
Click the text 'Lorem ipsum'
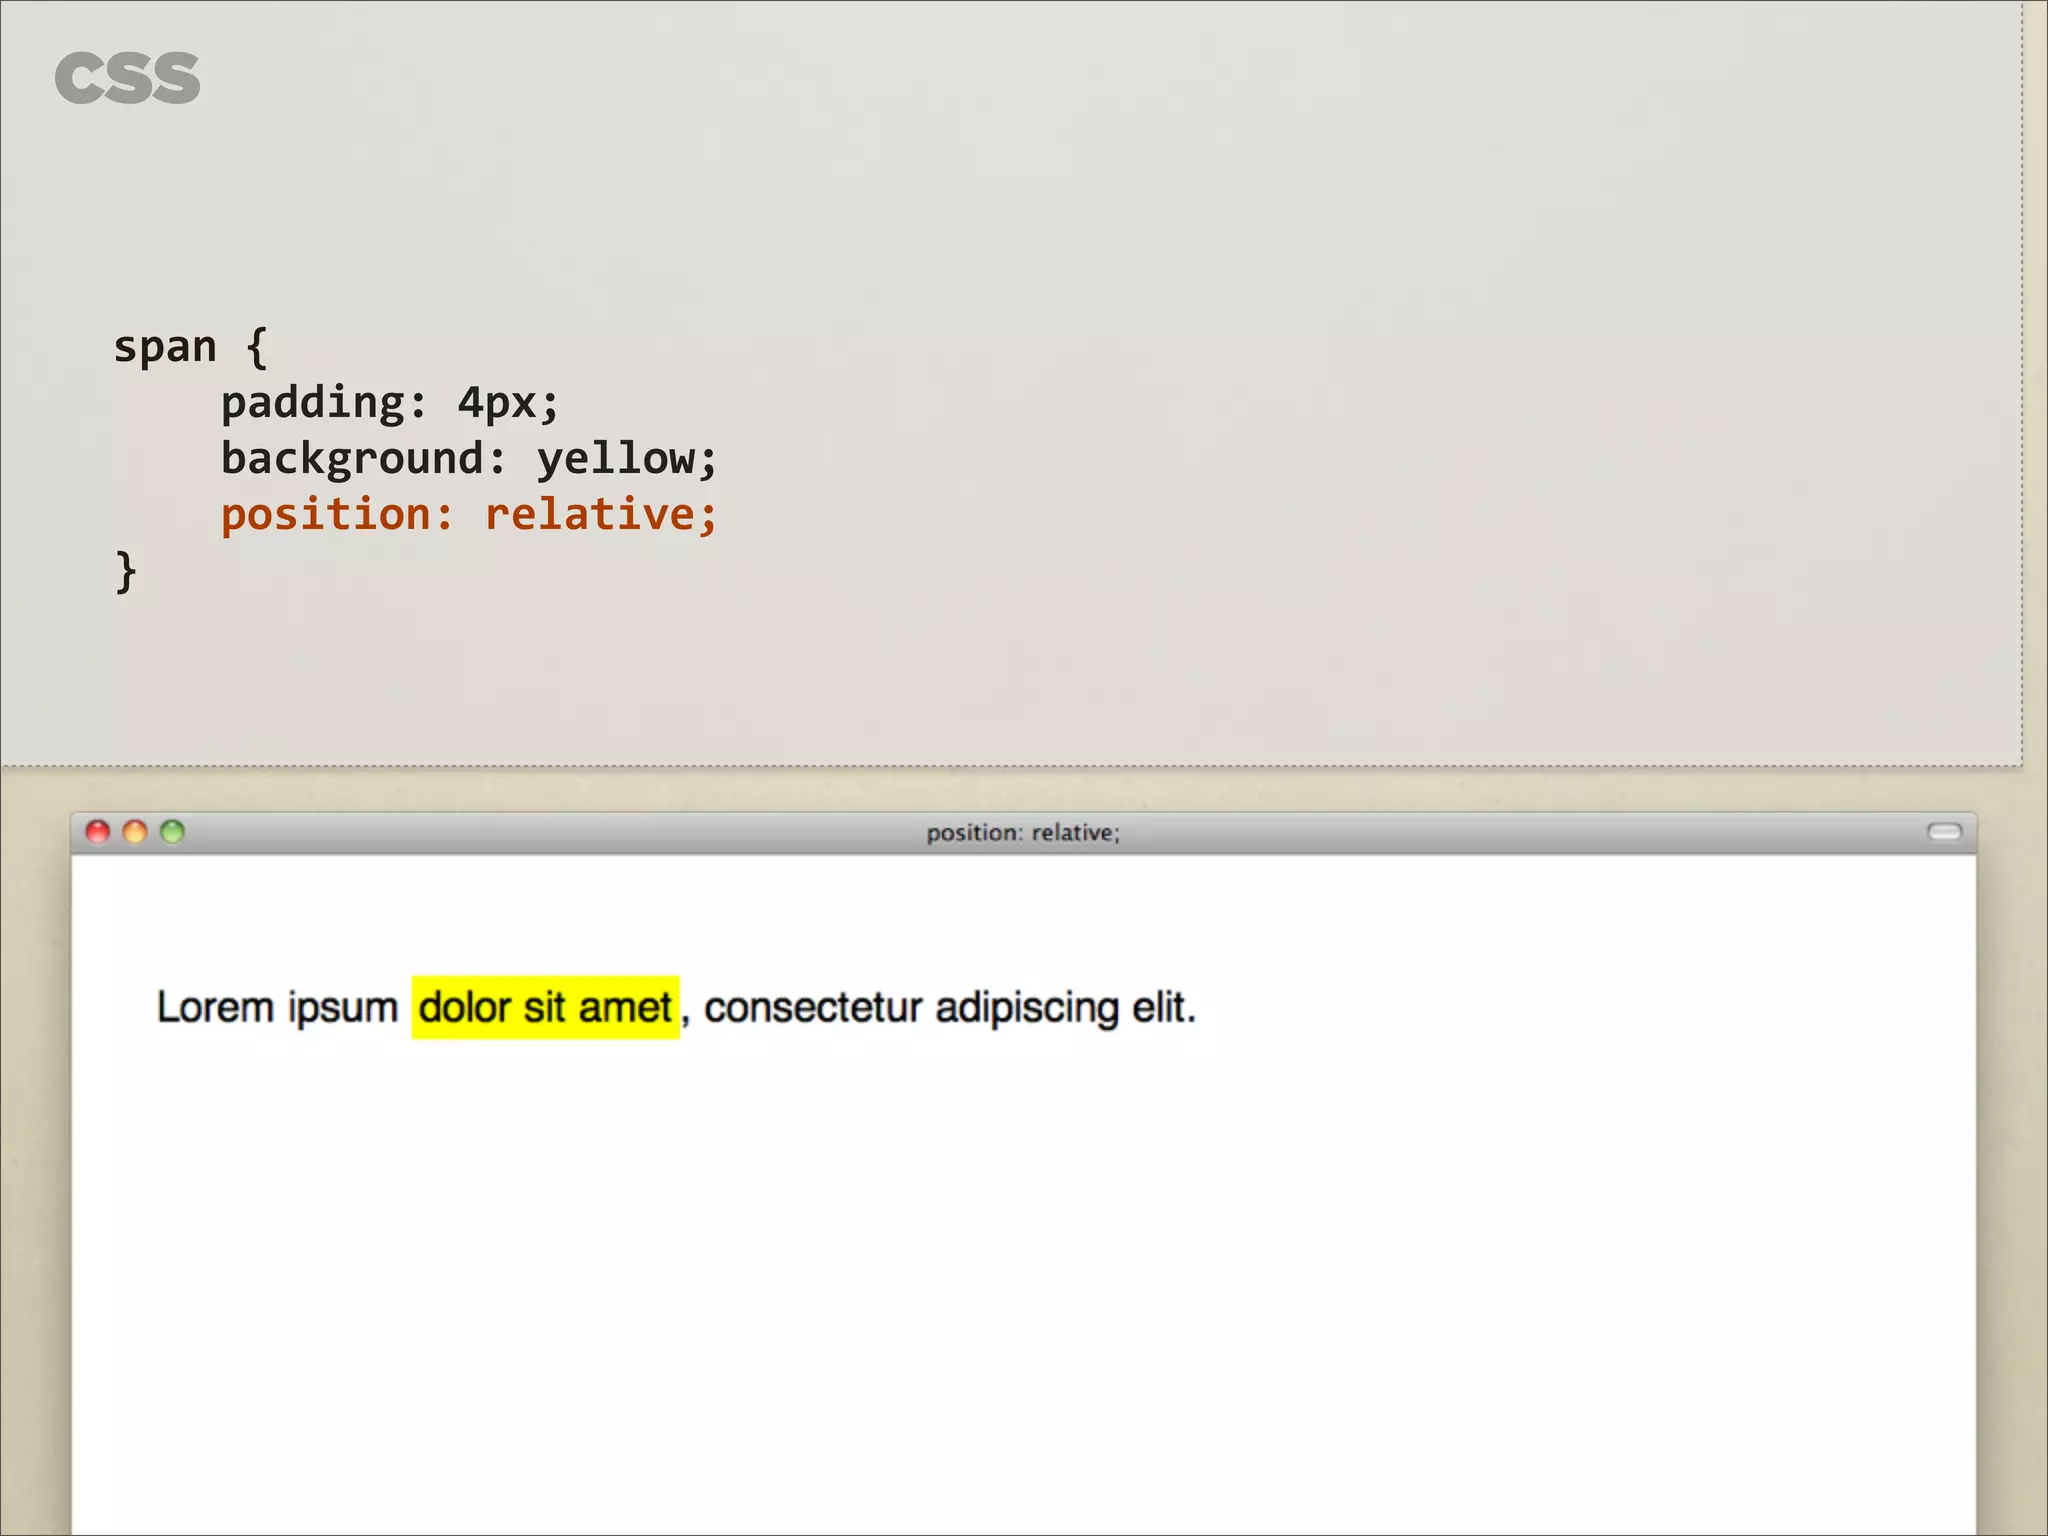[278, 1008]
